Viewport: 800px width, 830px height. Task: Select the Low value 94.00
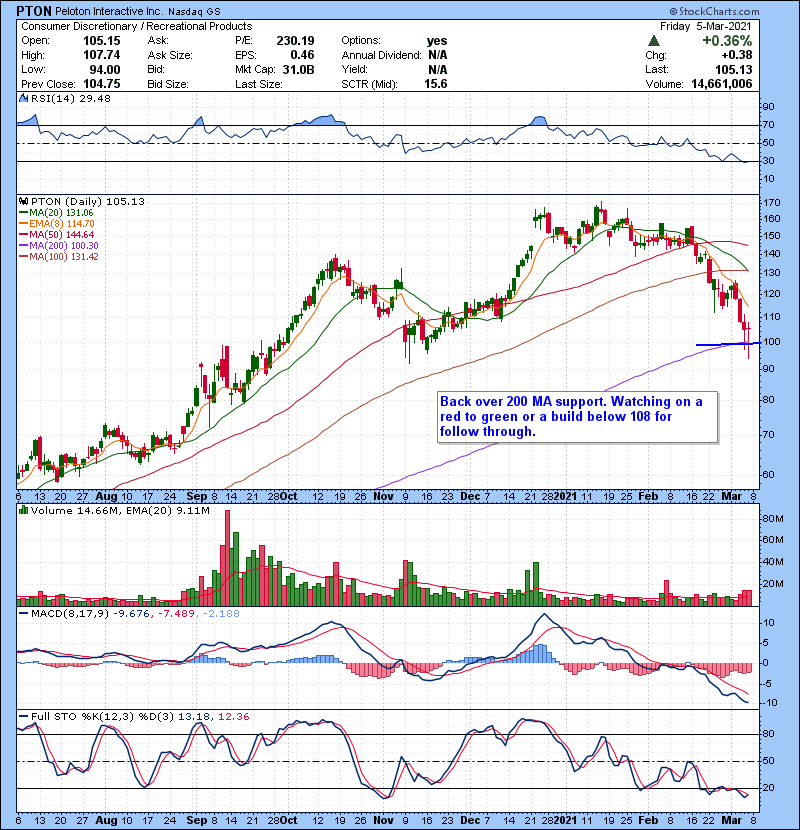pos(105,69)
